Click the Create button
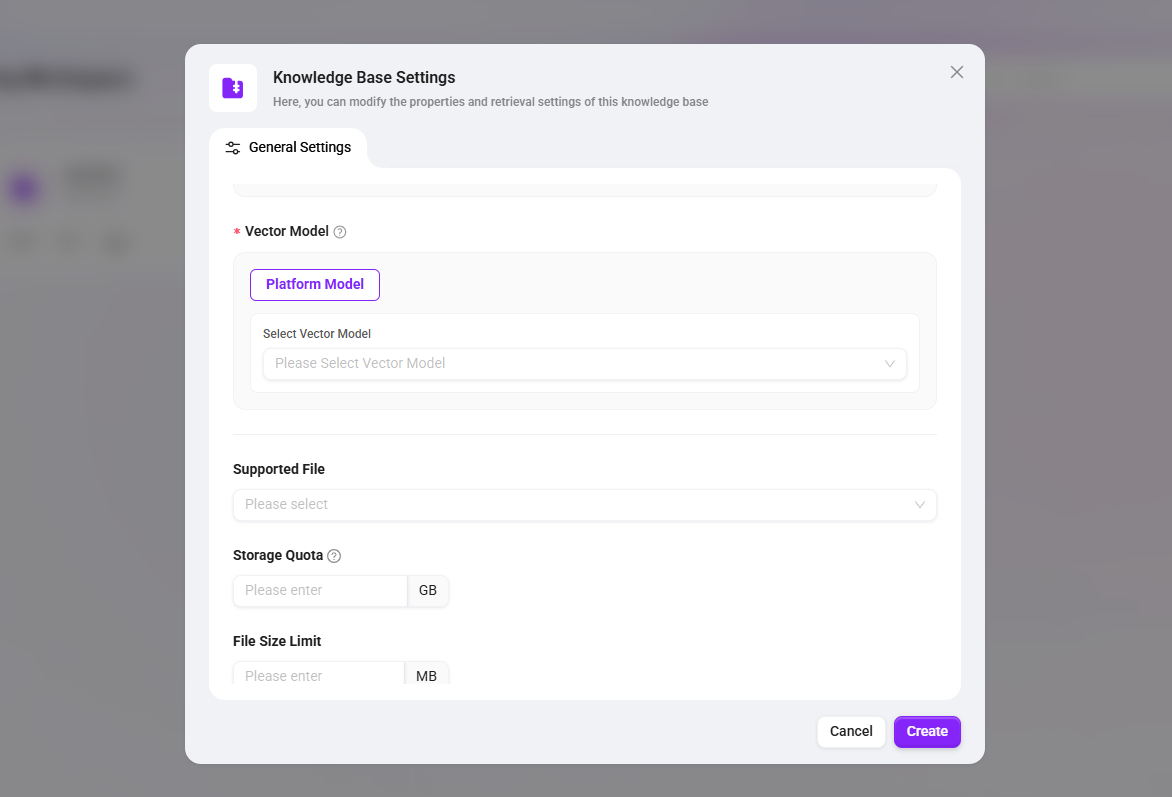The width and height of the screenshot is (1172, 797). click(x=927, y=731)
